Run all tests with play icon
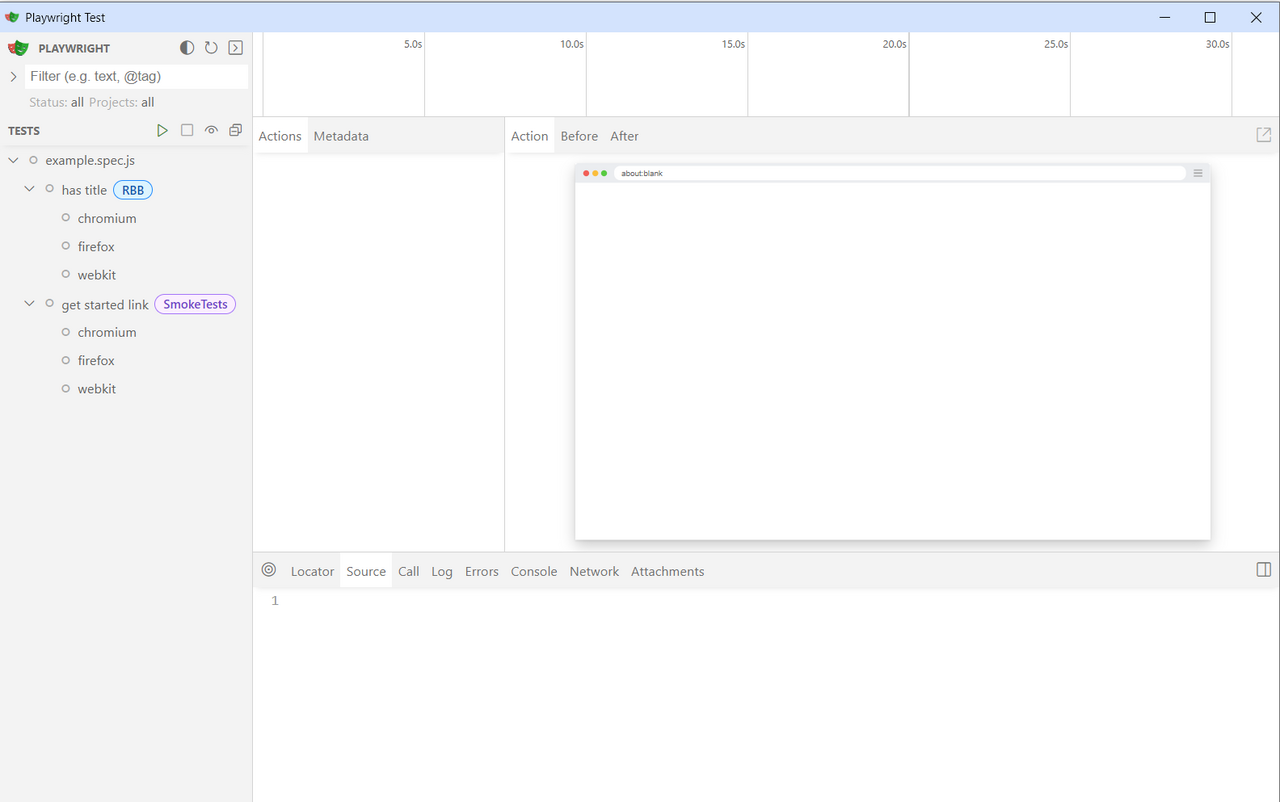The image size is (1280, 802). click(x=162, y=130)
